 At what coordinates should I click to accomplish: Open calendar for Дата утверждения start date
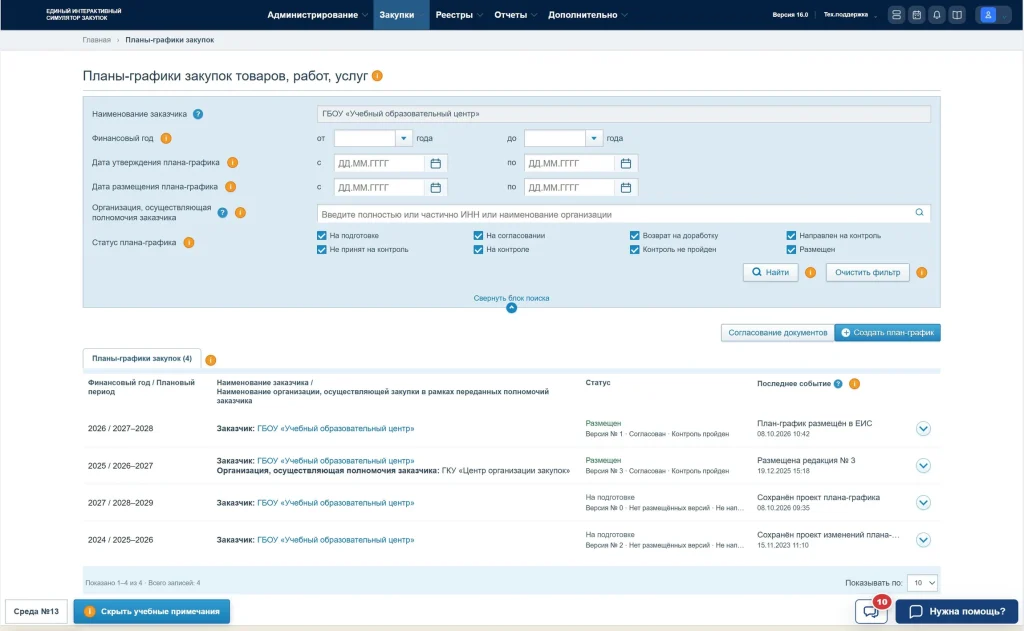point(436,163)
